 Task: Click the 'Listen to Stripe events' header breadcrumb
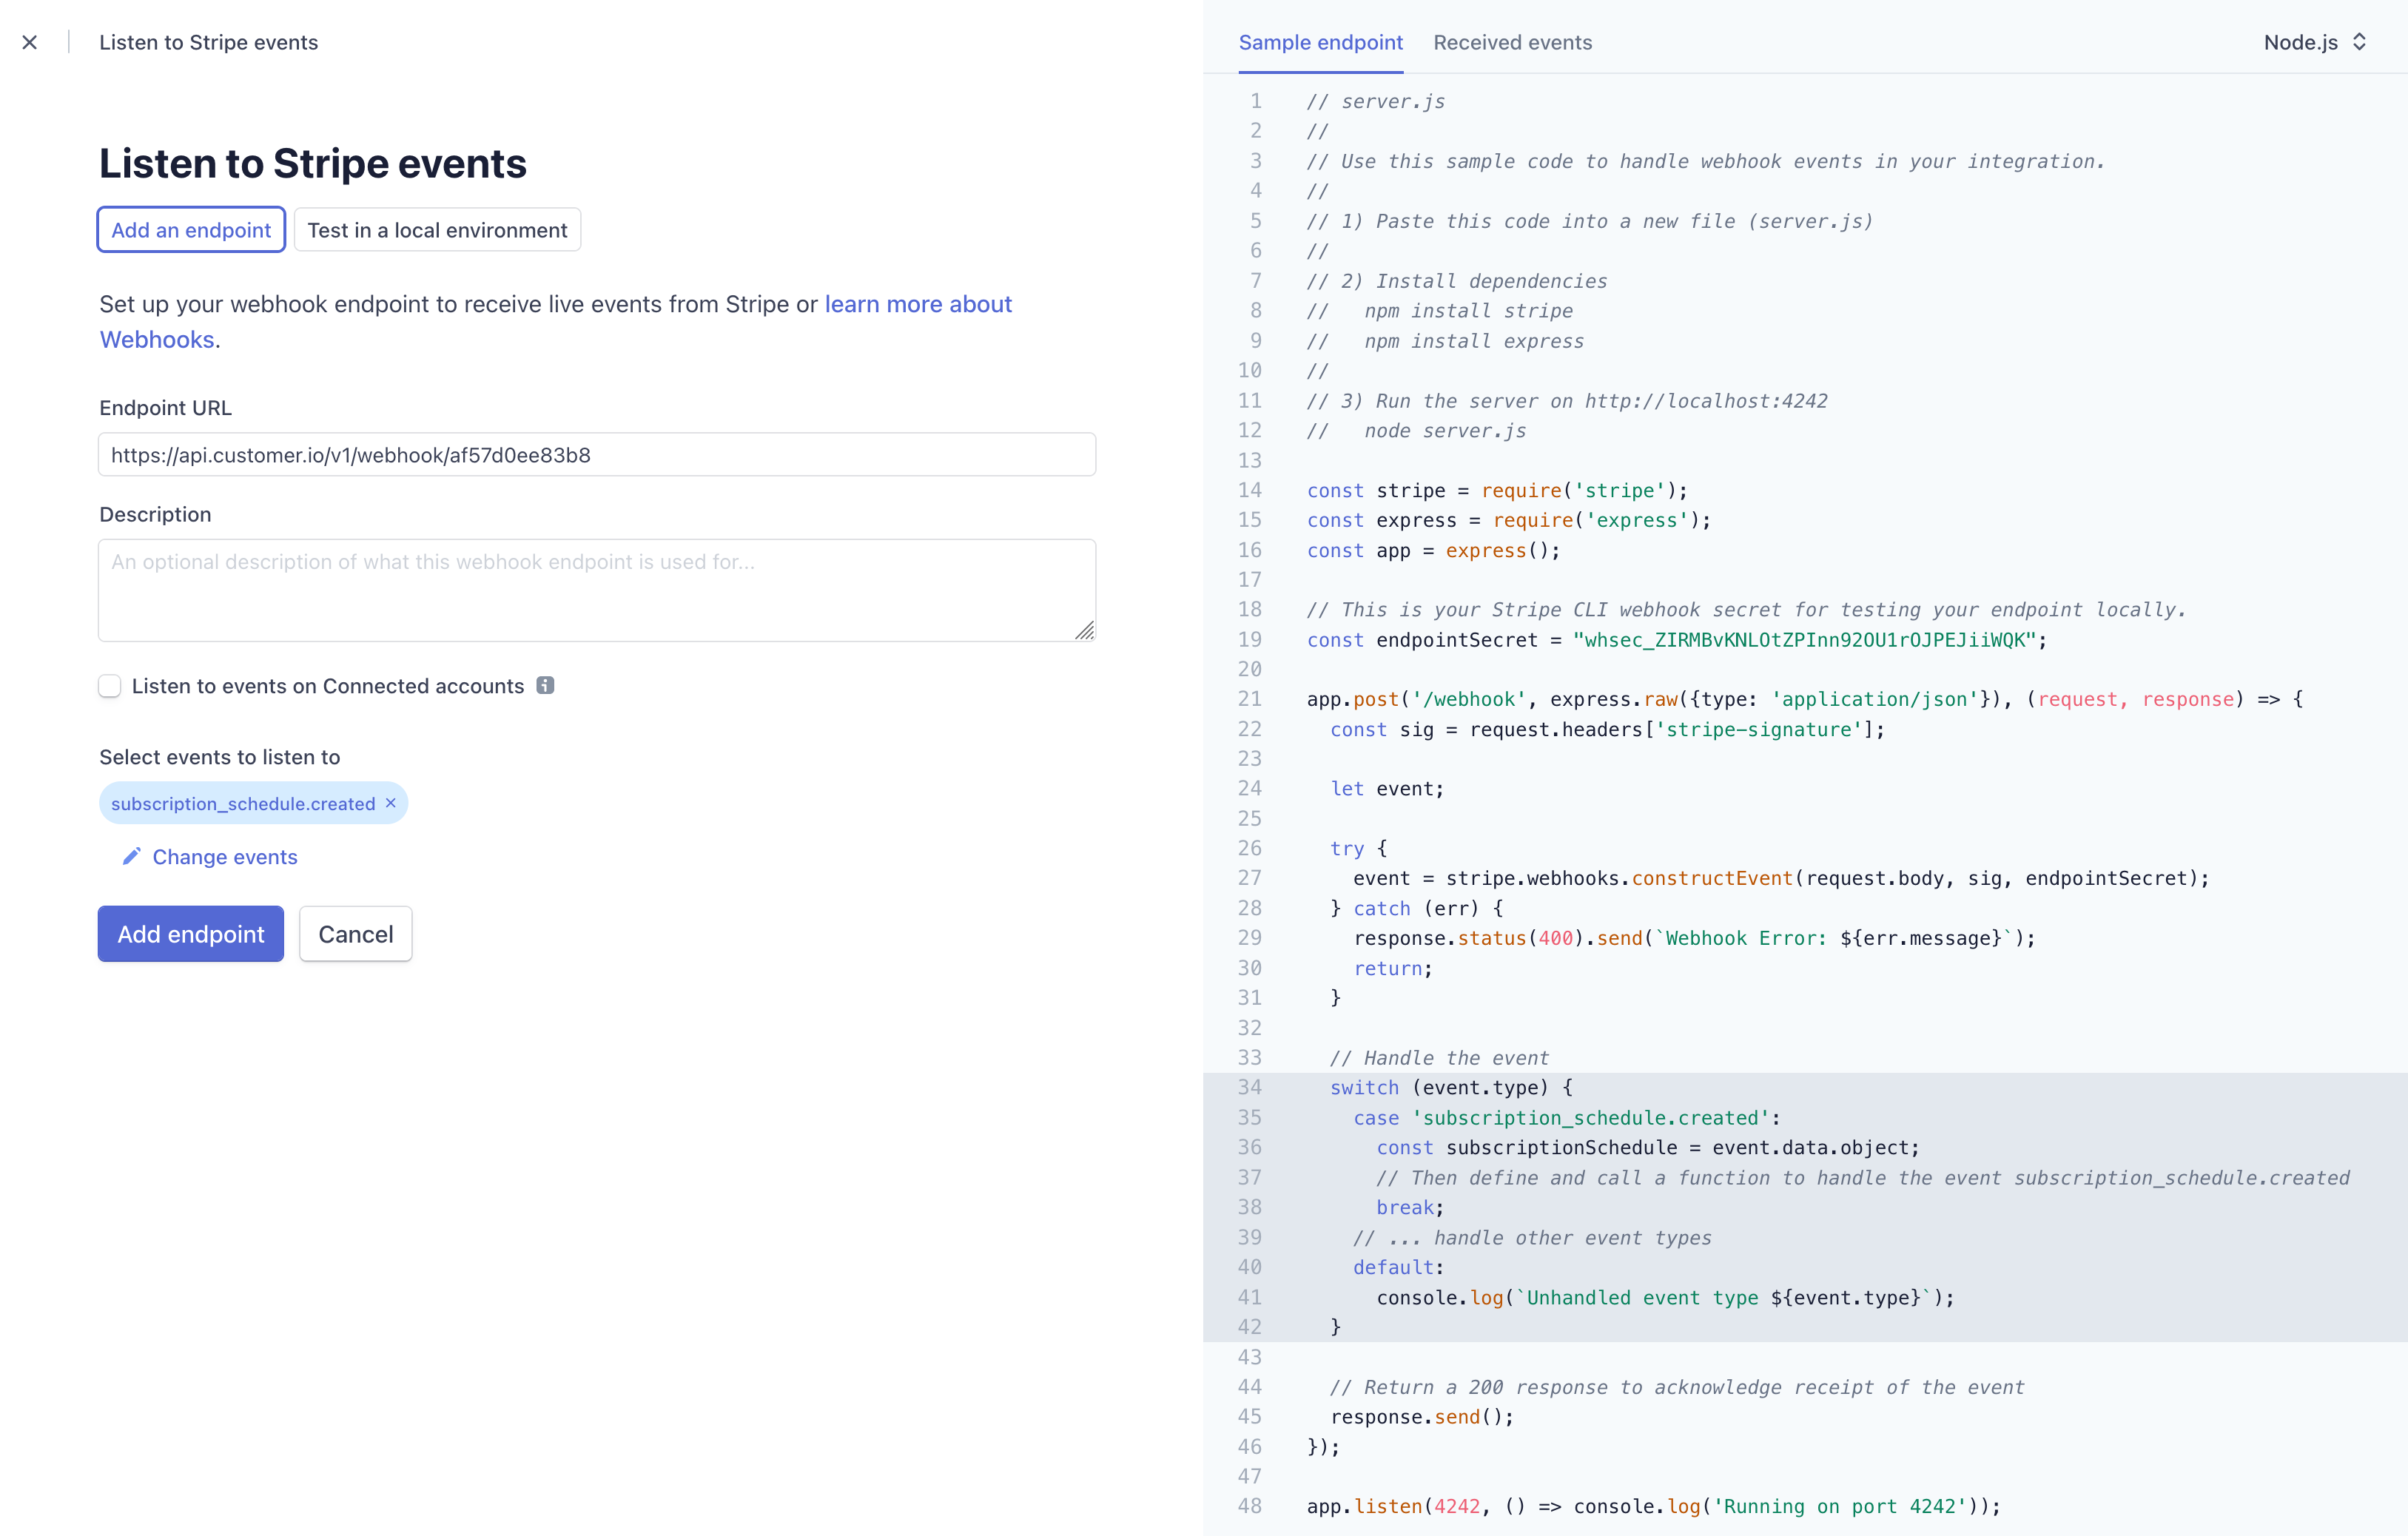coord(208,42)
